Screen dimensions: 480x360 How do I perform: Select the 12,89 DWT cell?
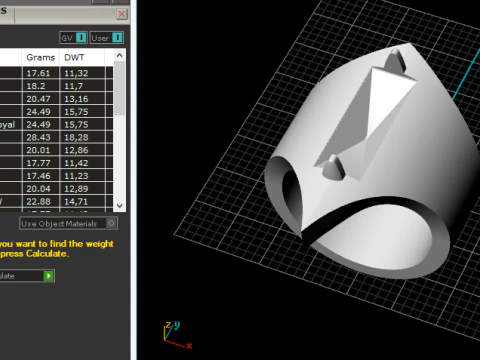[82, 188]
